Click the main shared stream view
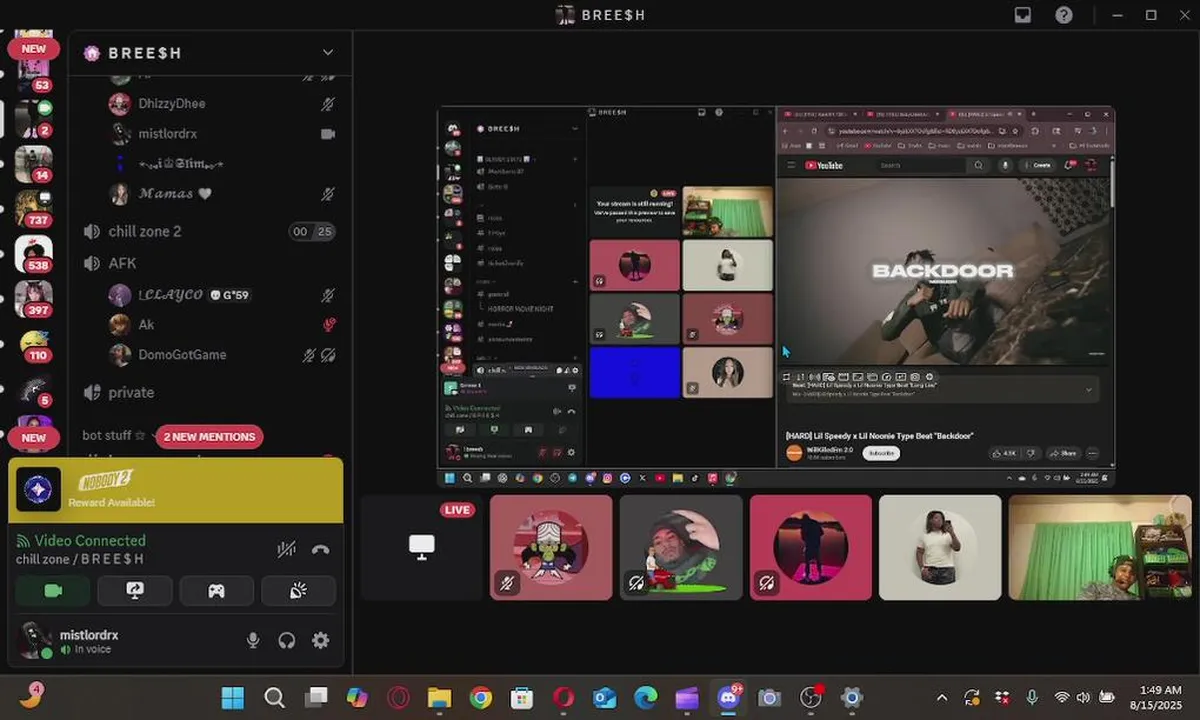Viewport: 1200px width, 720px height. tap(776, 297)
